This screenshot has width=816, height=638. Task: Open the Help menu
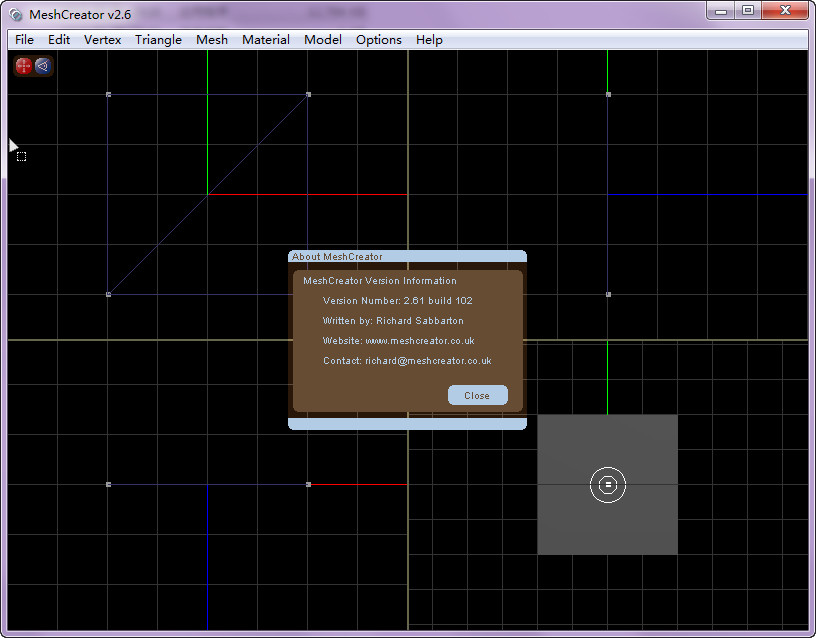(x=429, y=40)
